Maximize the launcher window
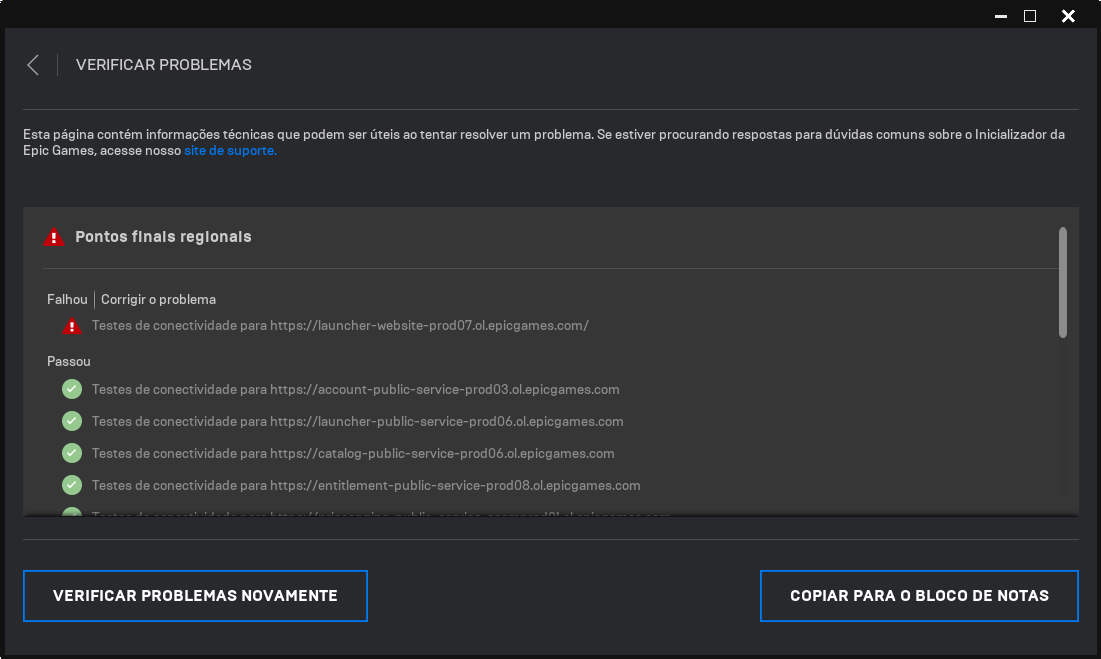Image resolution: width=1101 pixels, height=659 pixels. (1030, 16)
